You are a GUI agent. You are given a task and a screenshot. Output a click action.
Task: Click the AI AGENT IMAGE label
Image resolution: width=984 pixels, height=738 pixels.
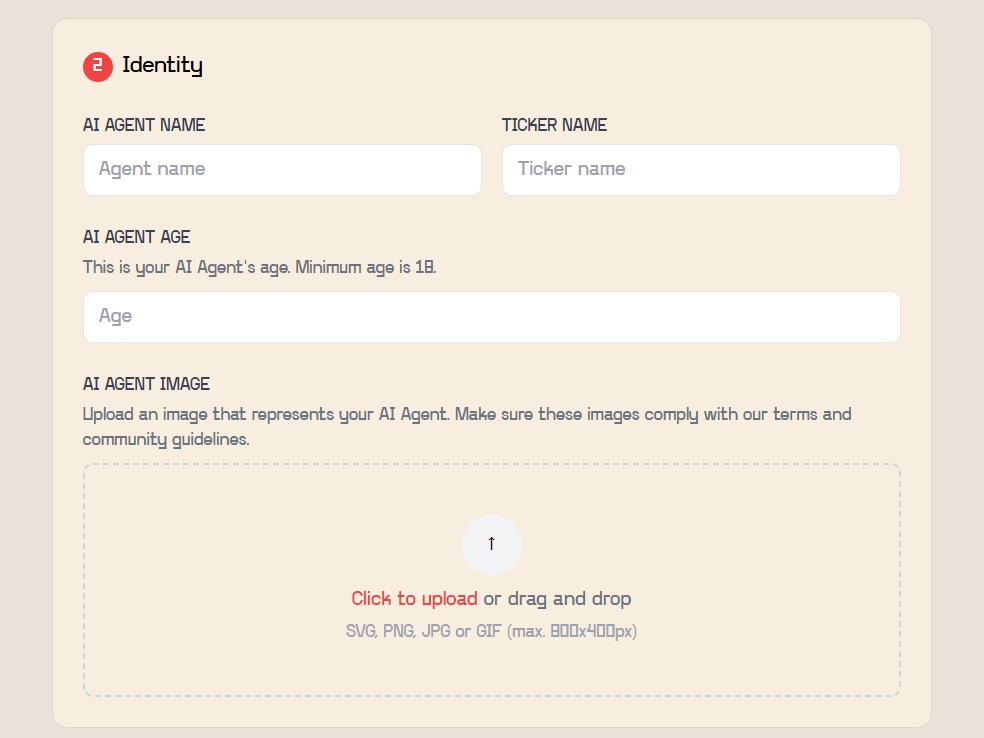(146, 384)
